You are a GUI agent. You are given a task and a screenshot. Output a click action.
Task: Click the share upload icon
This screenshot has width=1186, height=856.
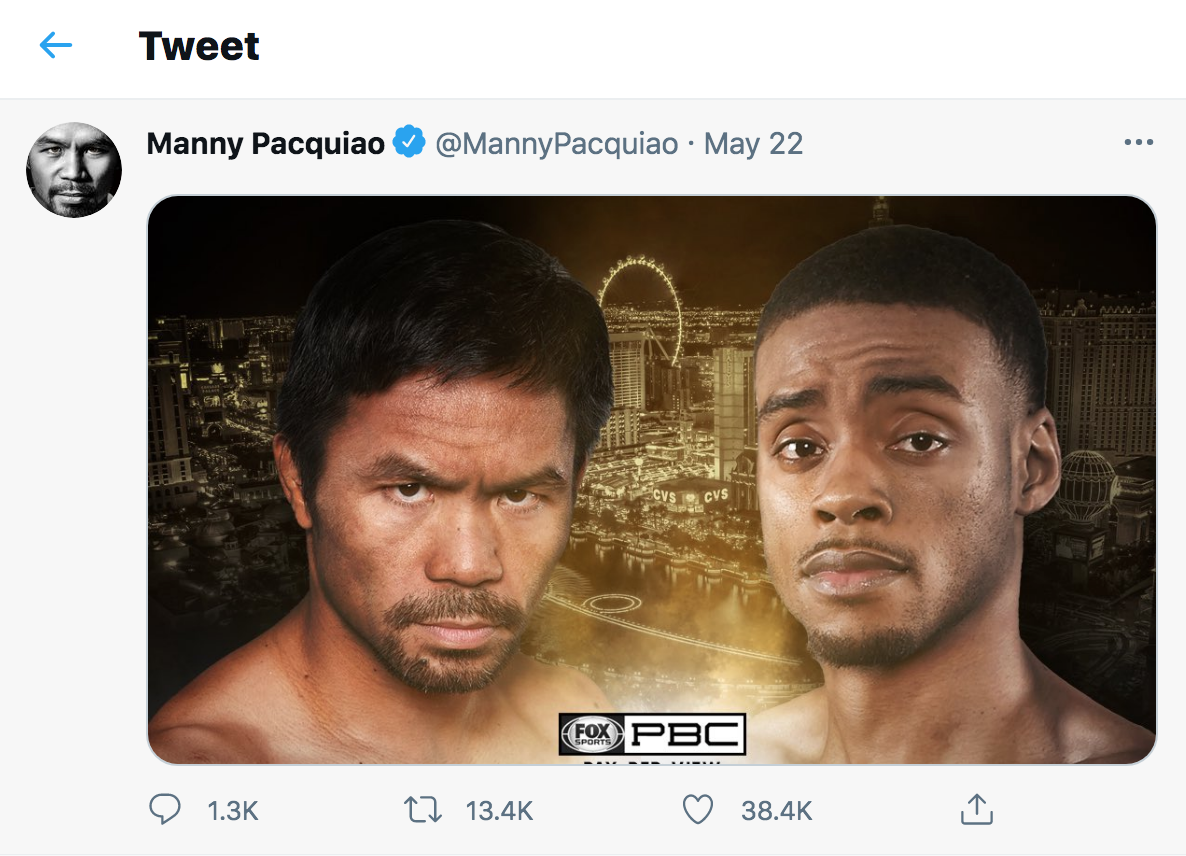point(975,809)
